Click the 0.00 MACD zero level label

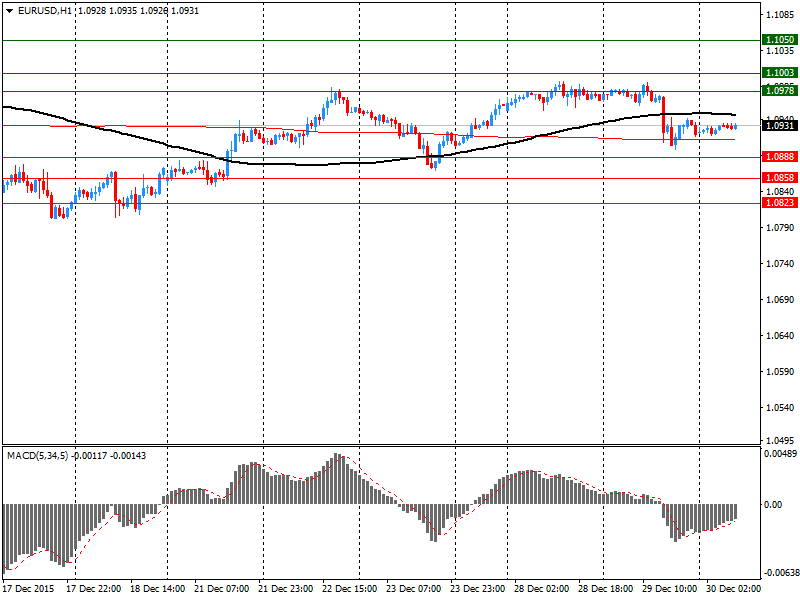point(773,505)
